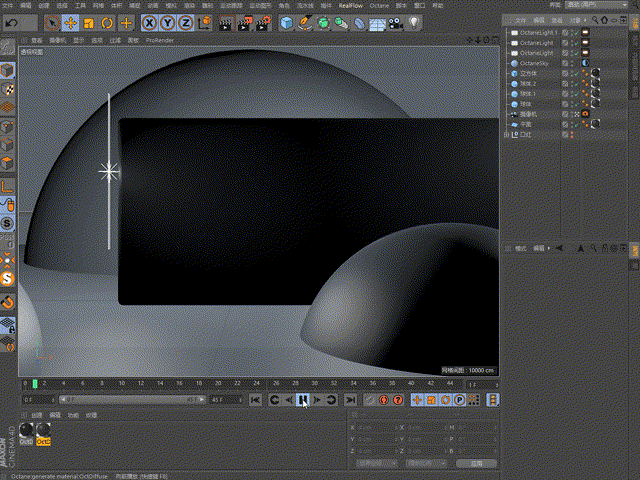The height and width of the screenshot is (480, 640).
Task: Click the round orange S icon
Action: [x=7, y=279]
